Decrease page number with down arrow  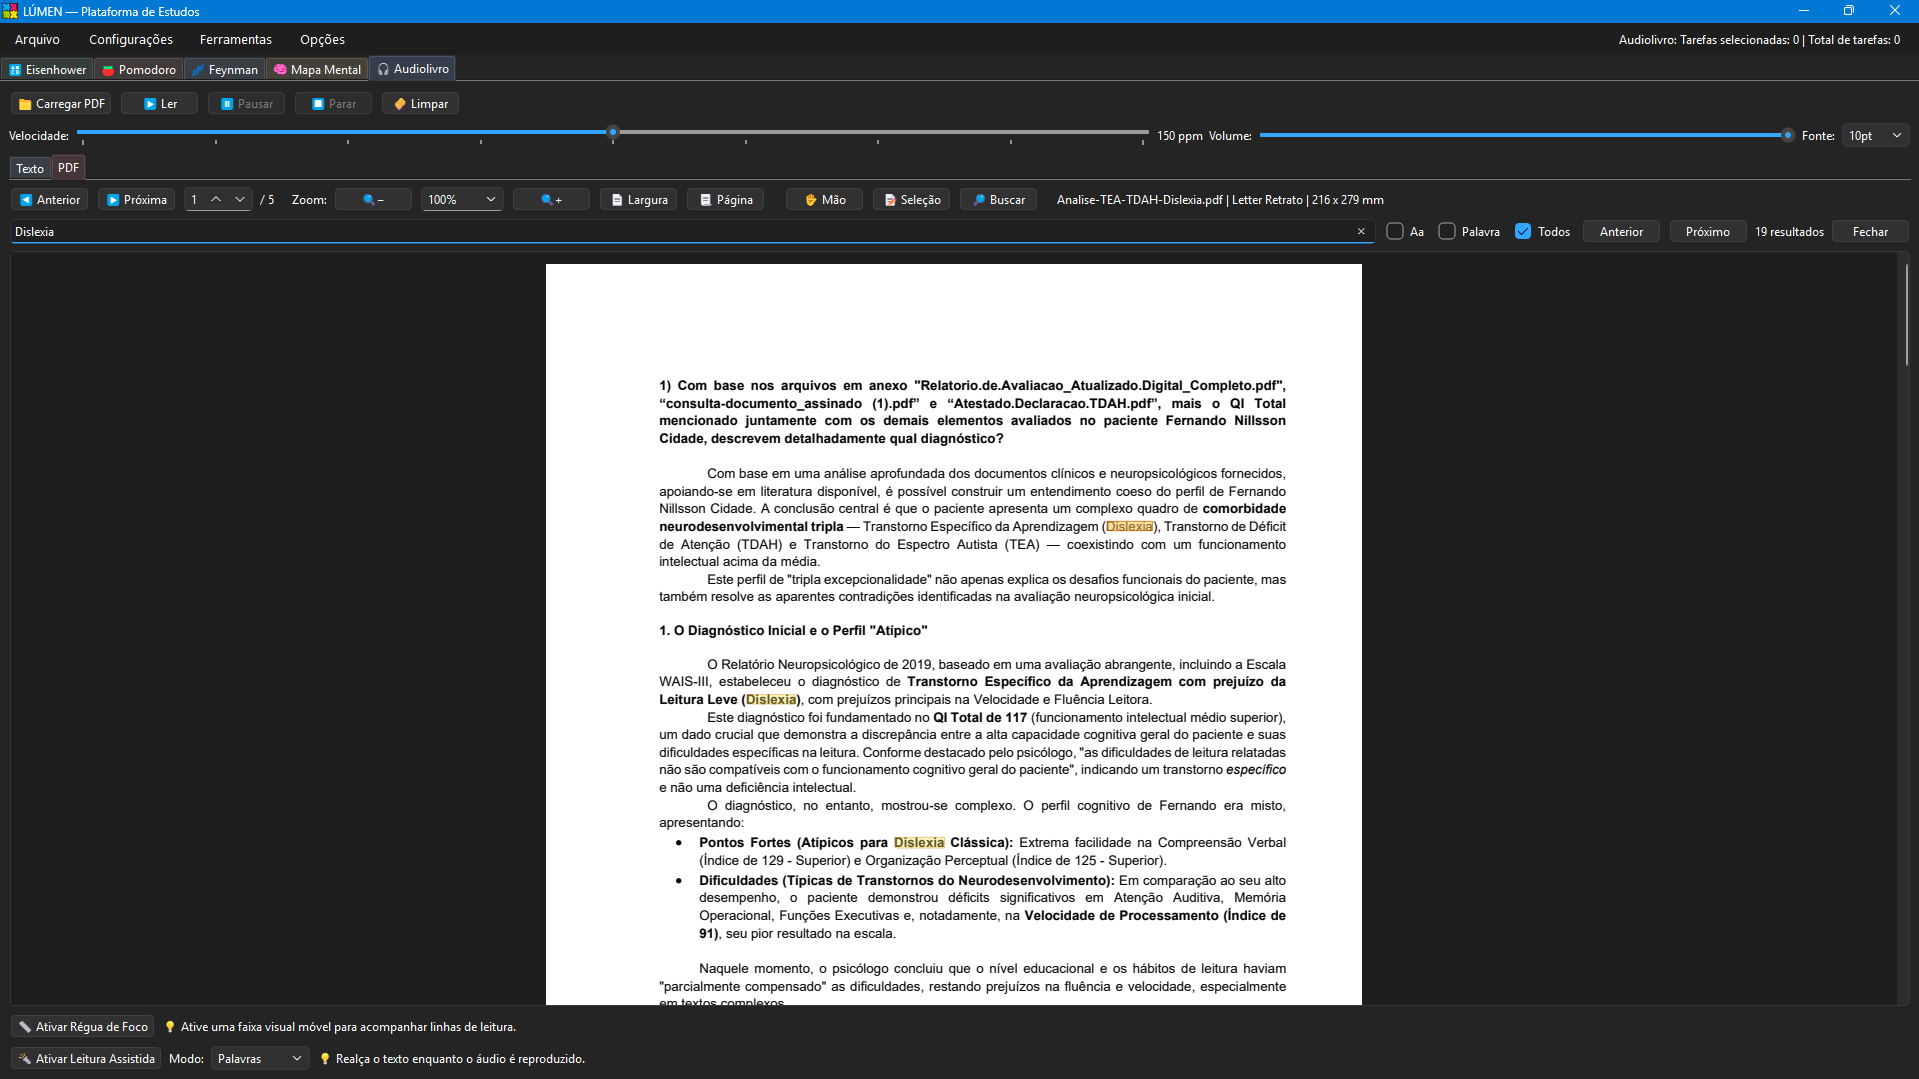tap(240, 200)
